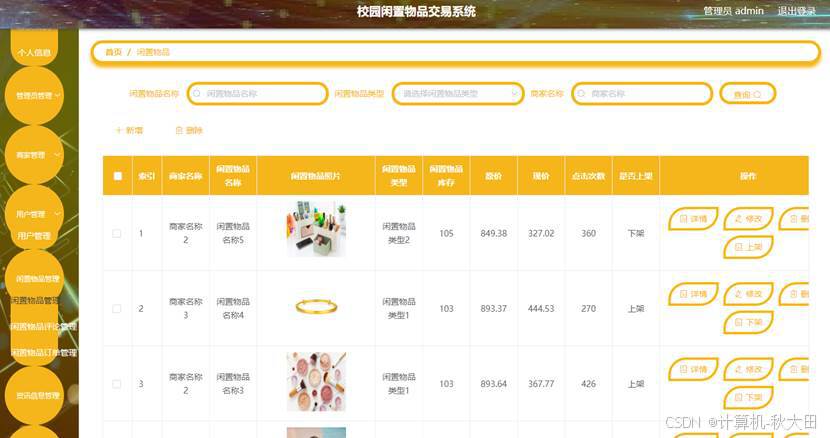Screen dimensions: 830x438
Task: Open 个人信息 in the sidebar
Action: (x=34, y=52)
